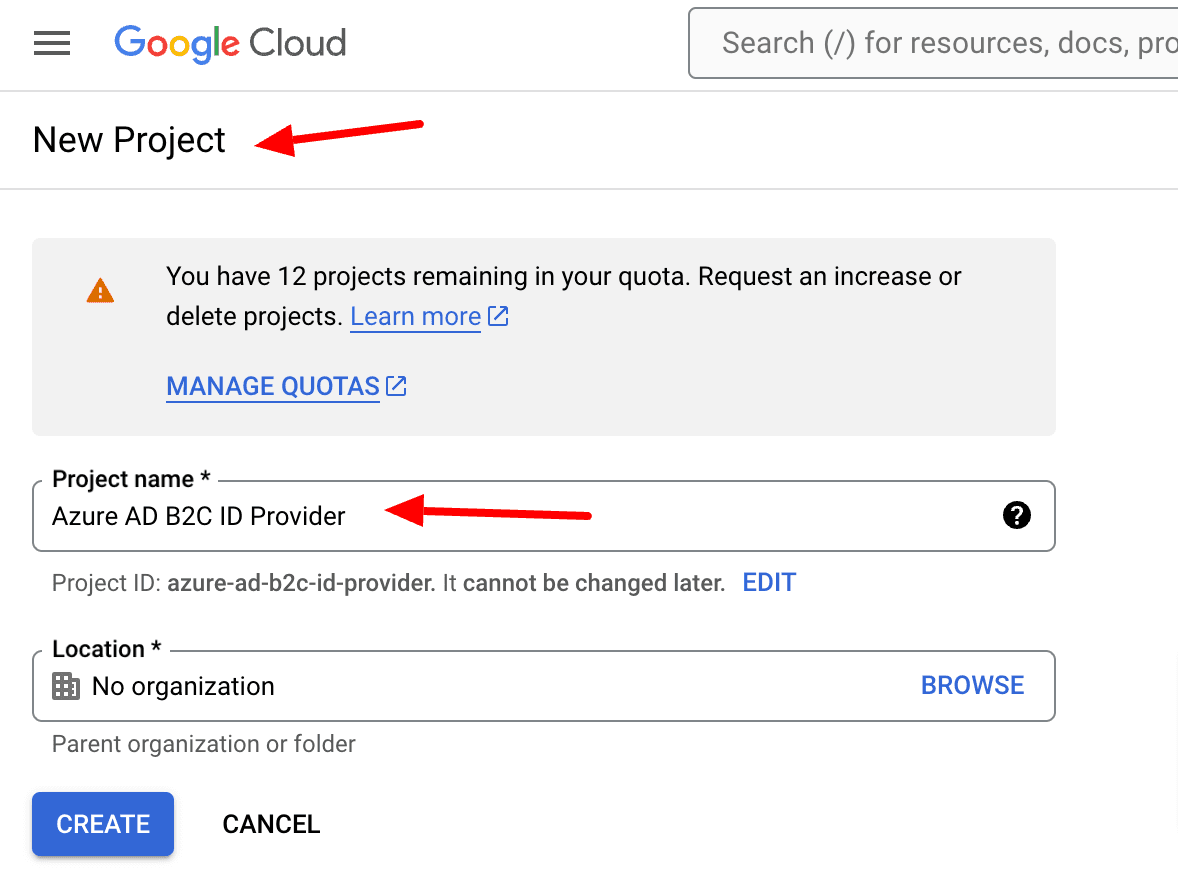This screenshot has height=884, width=1178.
Task: Click the organization building icon in Location
Action: tap(66, 686)
